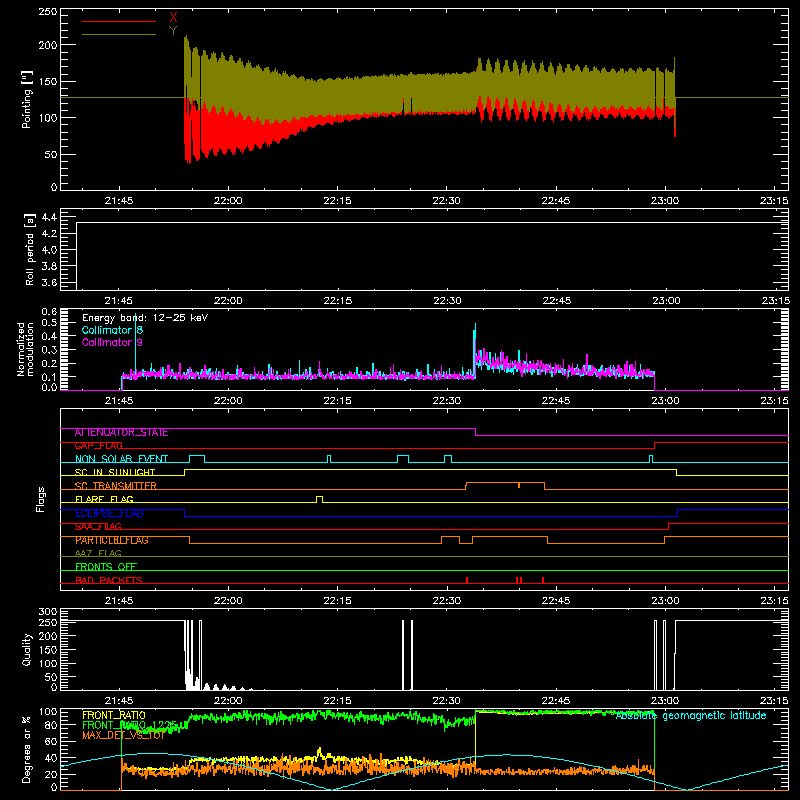The width and height of the screenshot is (800, 800).
Task: Click the 23:15 tick under the Pointing panel
Action: point(774,201)
